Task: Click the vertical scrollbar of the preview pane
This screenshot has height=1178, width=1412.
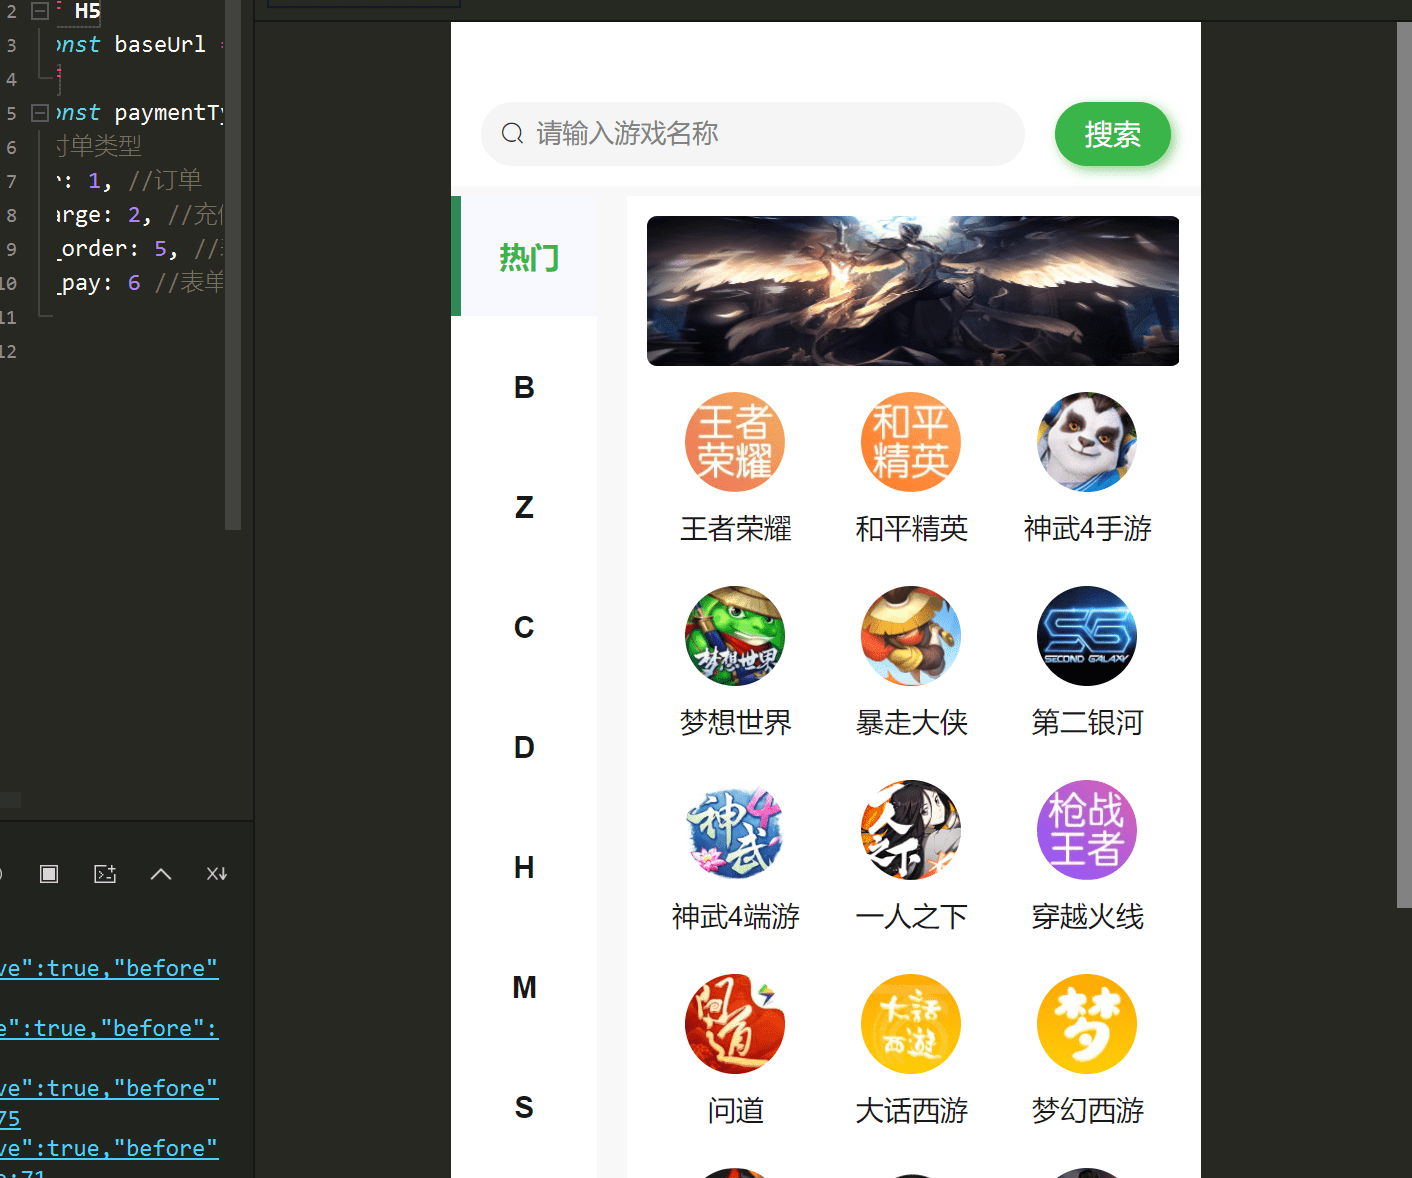Action: pos(1404,465)
